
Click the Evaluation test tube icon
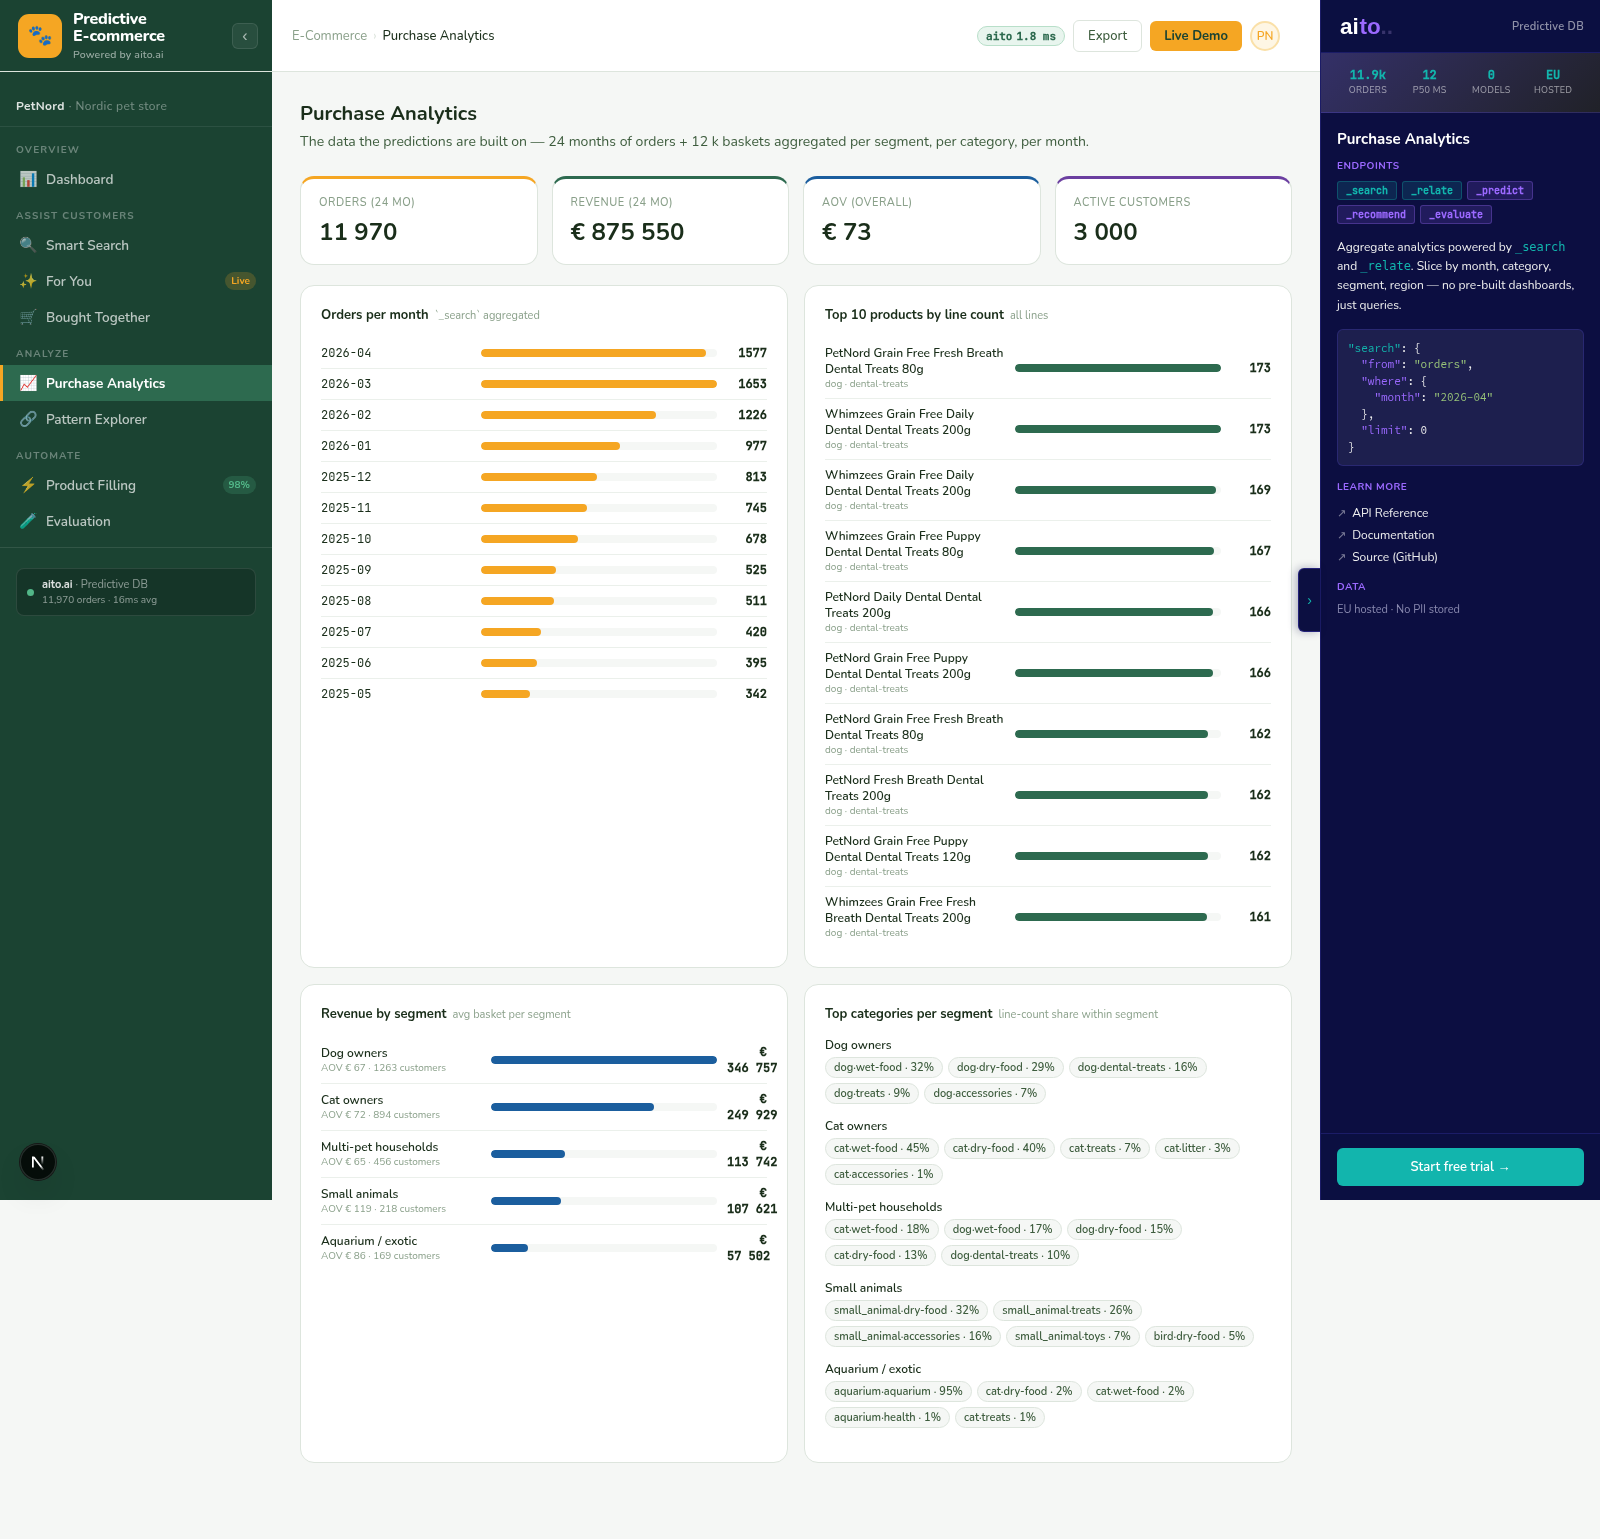(28, 521)
